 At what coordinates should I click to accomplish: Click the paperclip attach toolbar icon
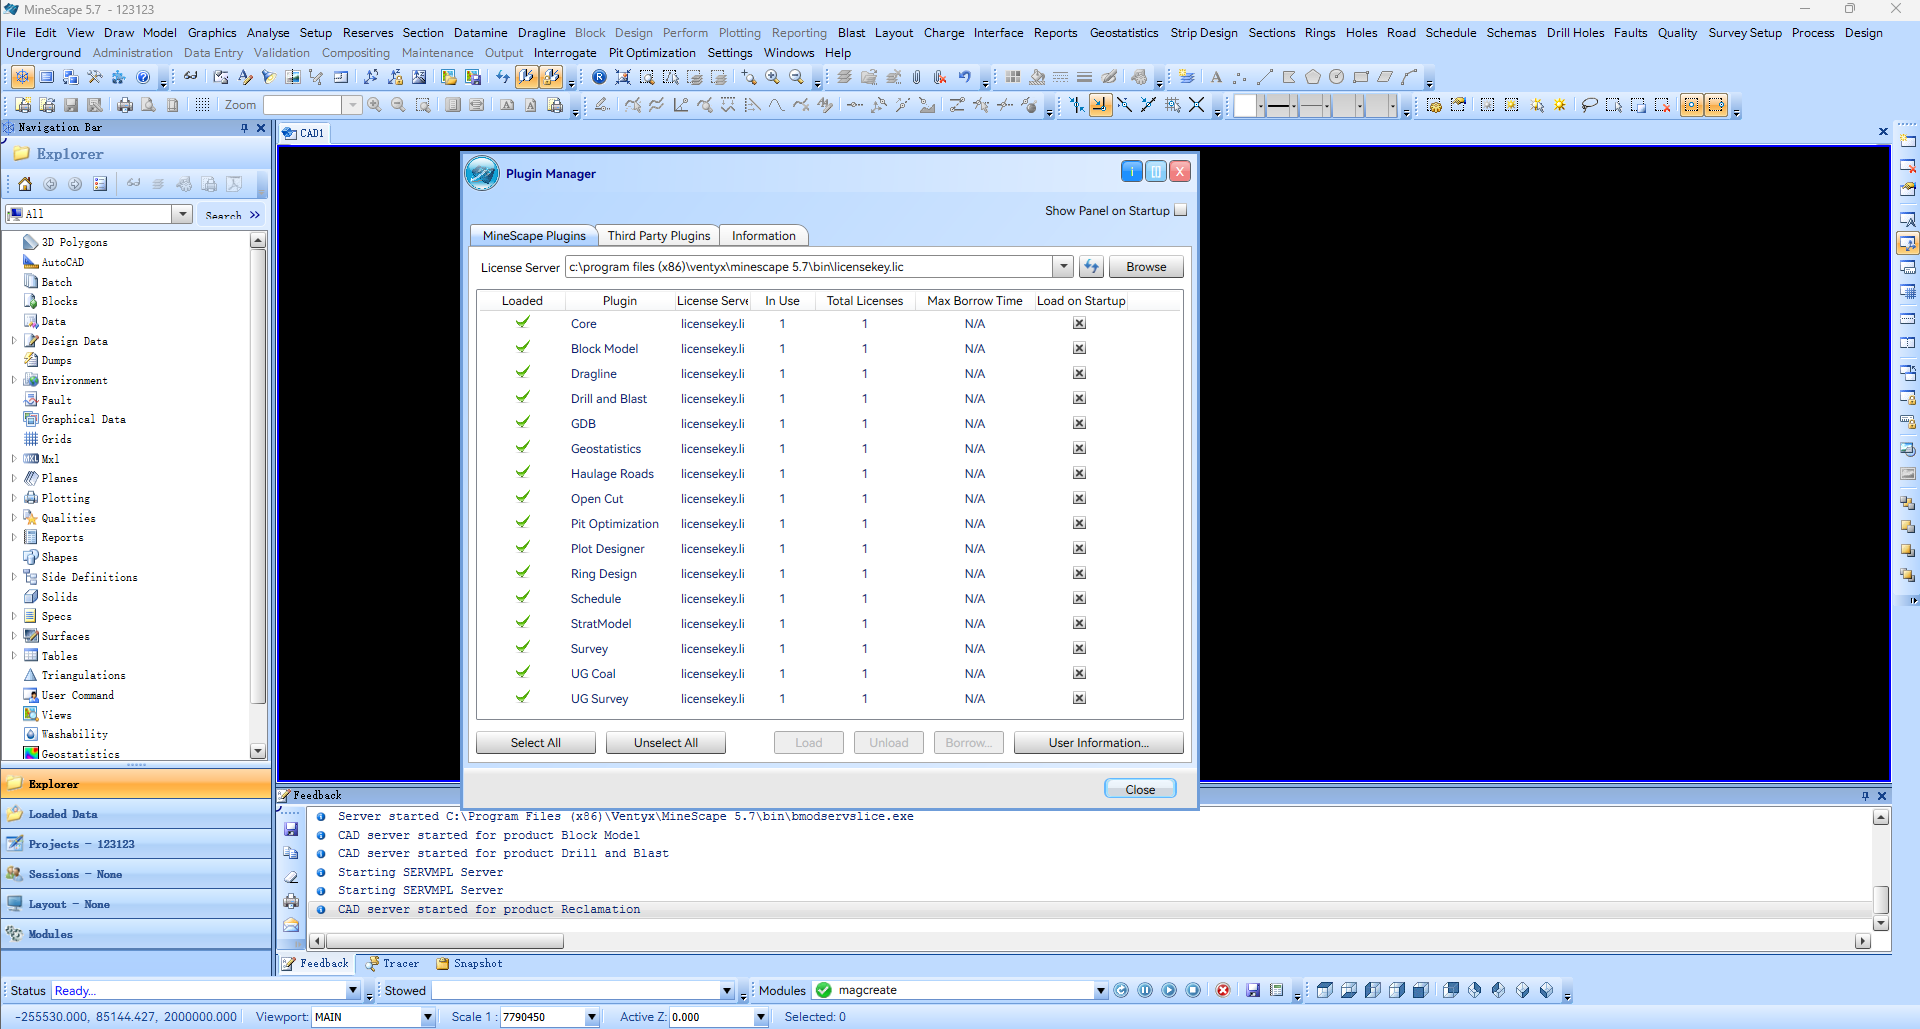point(916,77)
